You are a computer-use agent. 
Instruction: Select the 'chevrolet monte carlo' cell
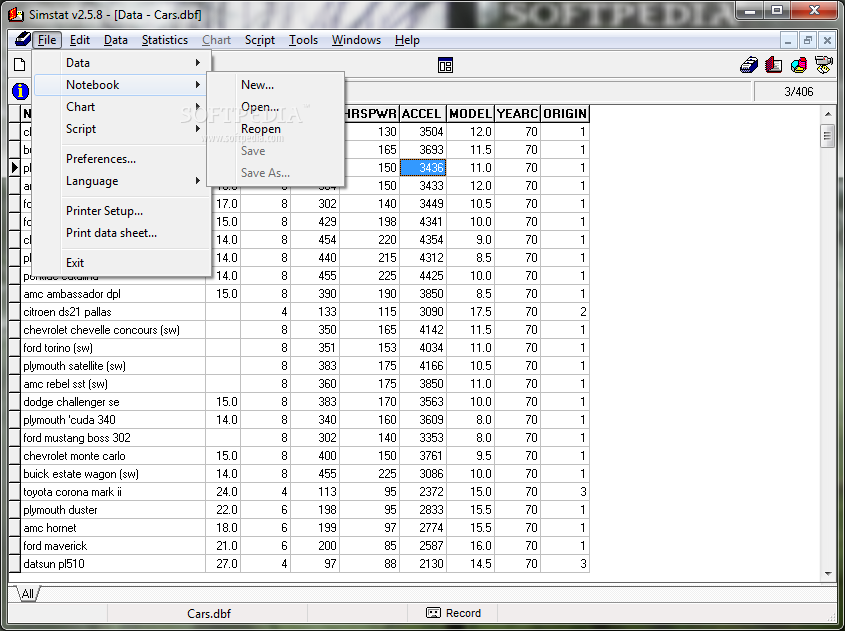point(113,456)
